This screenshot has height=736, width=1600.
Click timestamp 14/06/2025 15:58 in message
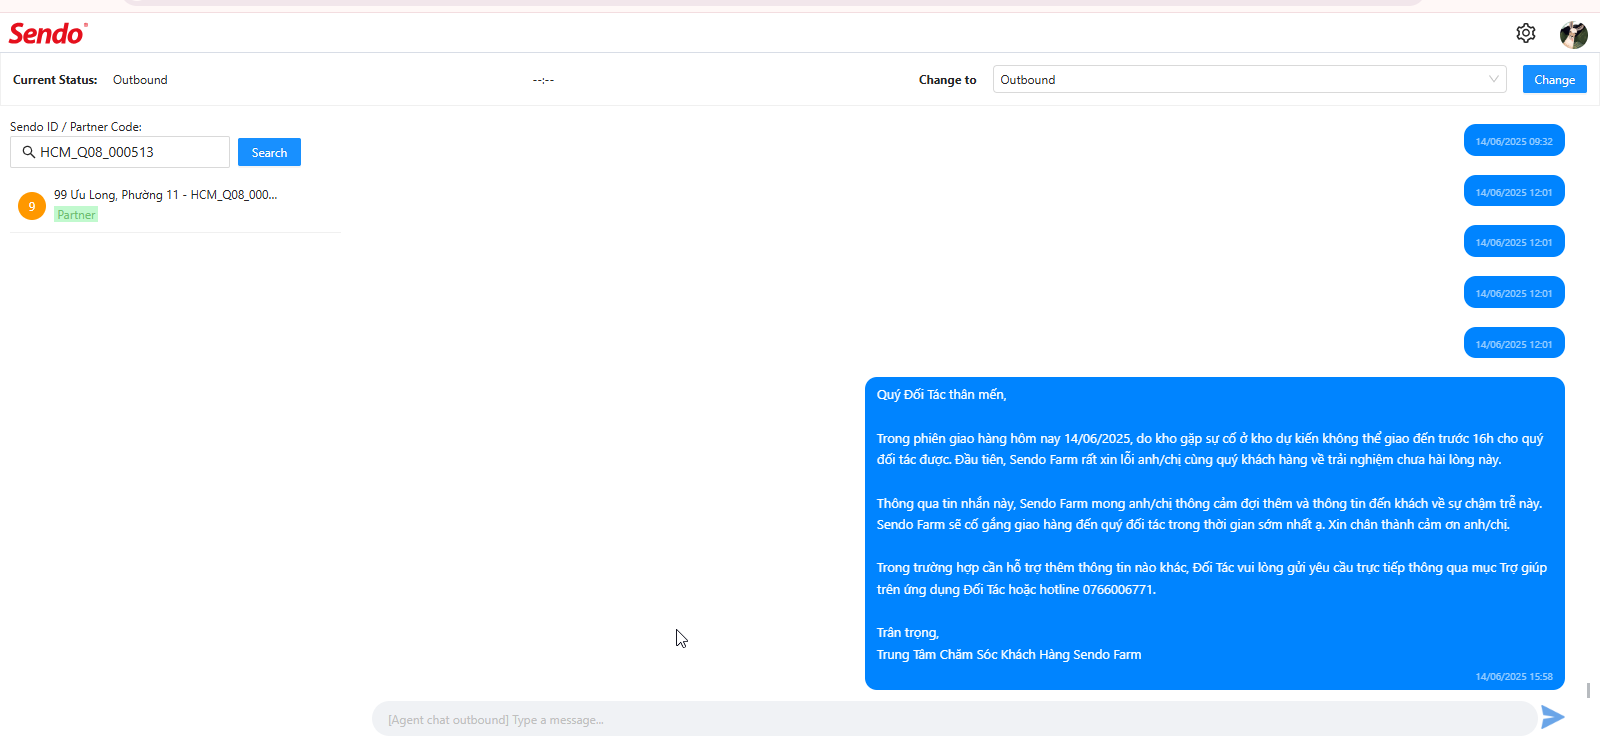tap(1514, 677)
